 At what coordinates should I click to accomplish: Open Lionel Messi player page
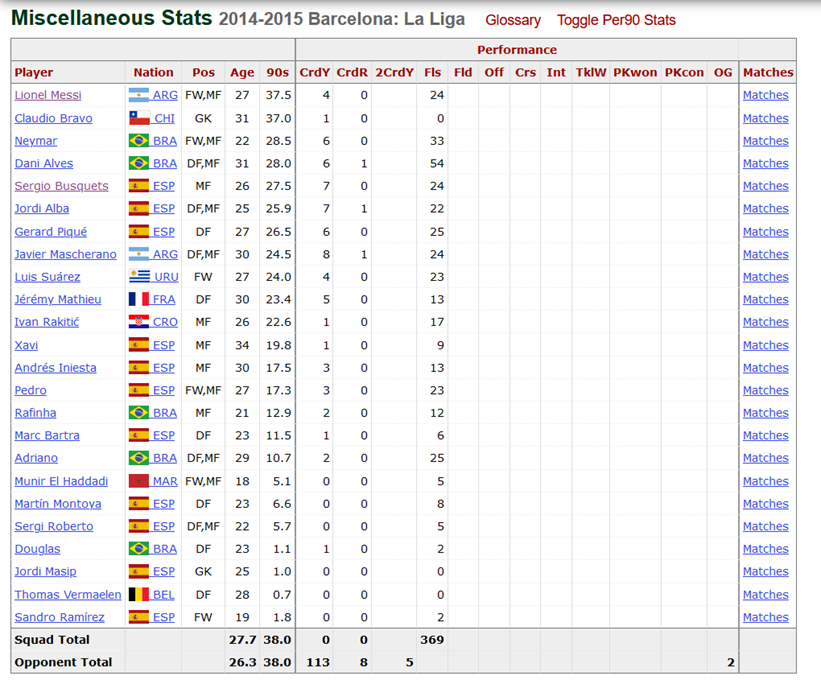coord(48,95)
